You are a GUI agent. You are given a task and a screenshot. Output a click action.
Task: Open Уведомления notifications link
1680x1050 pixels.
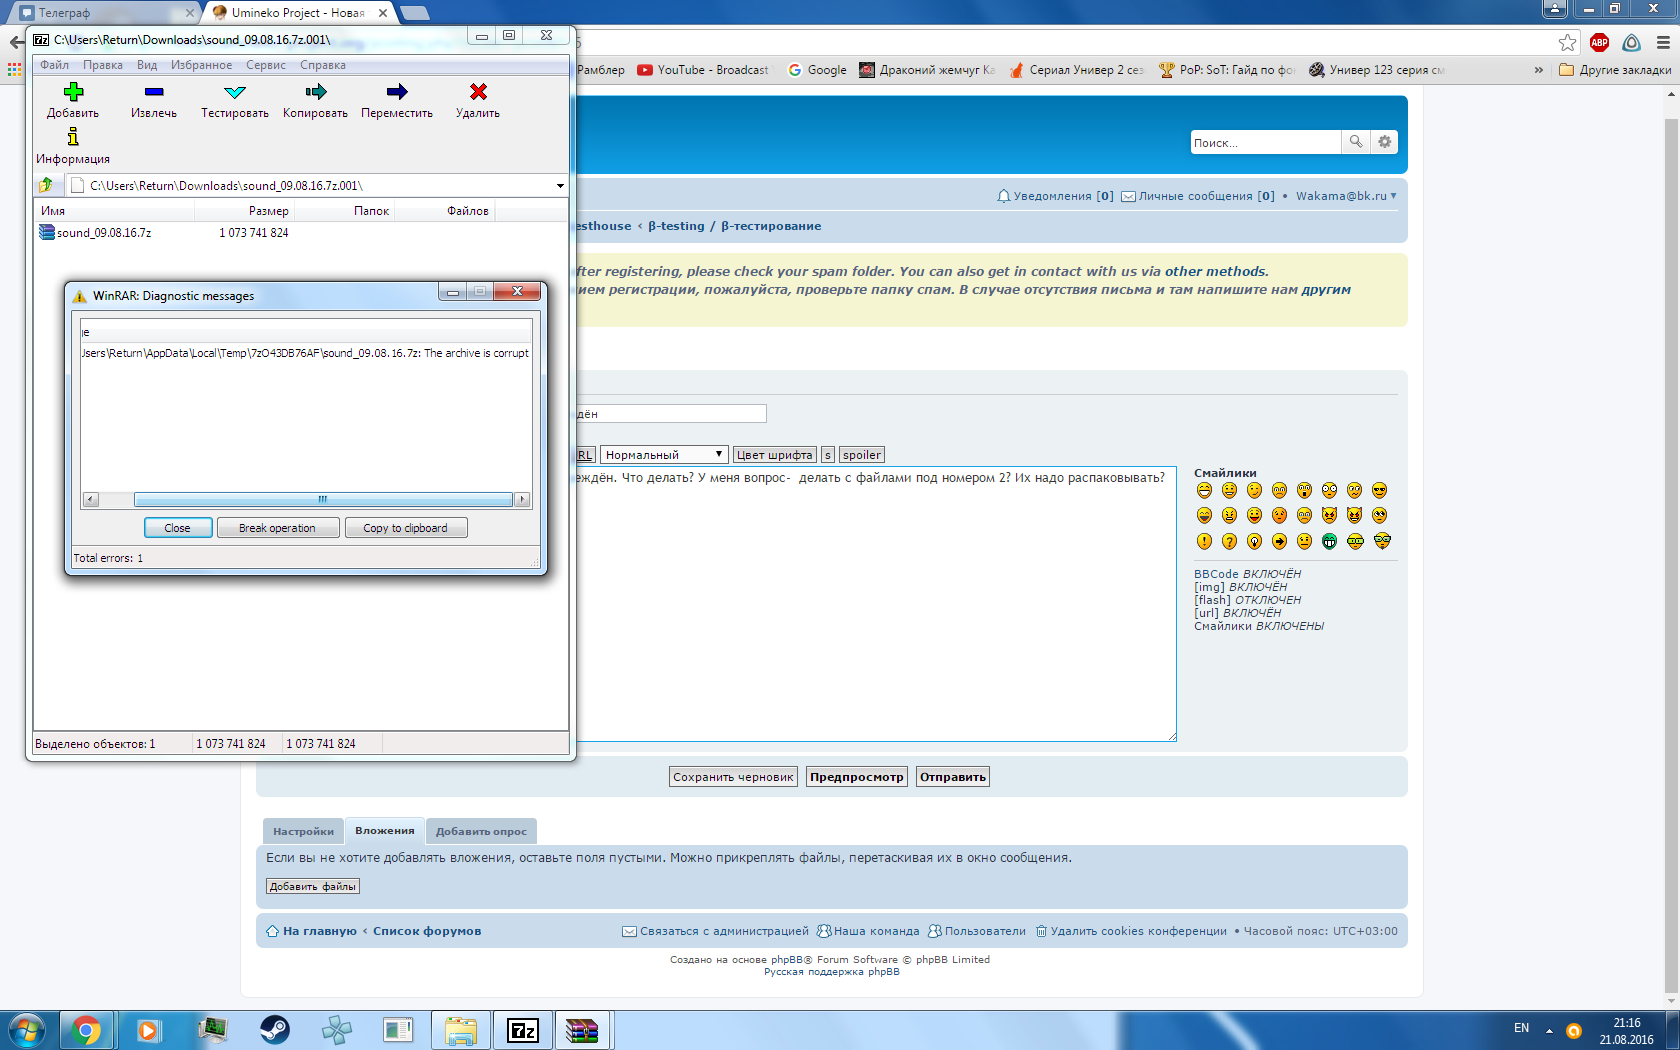[1055, 196]
